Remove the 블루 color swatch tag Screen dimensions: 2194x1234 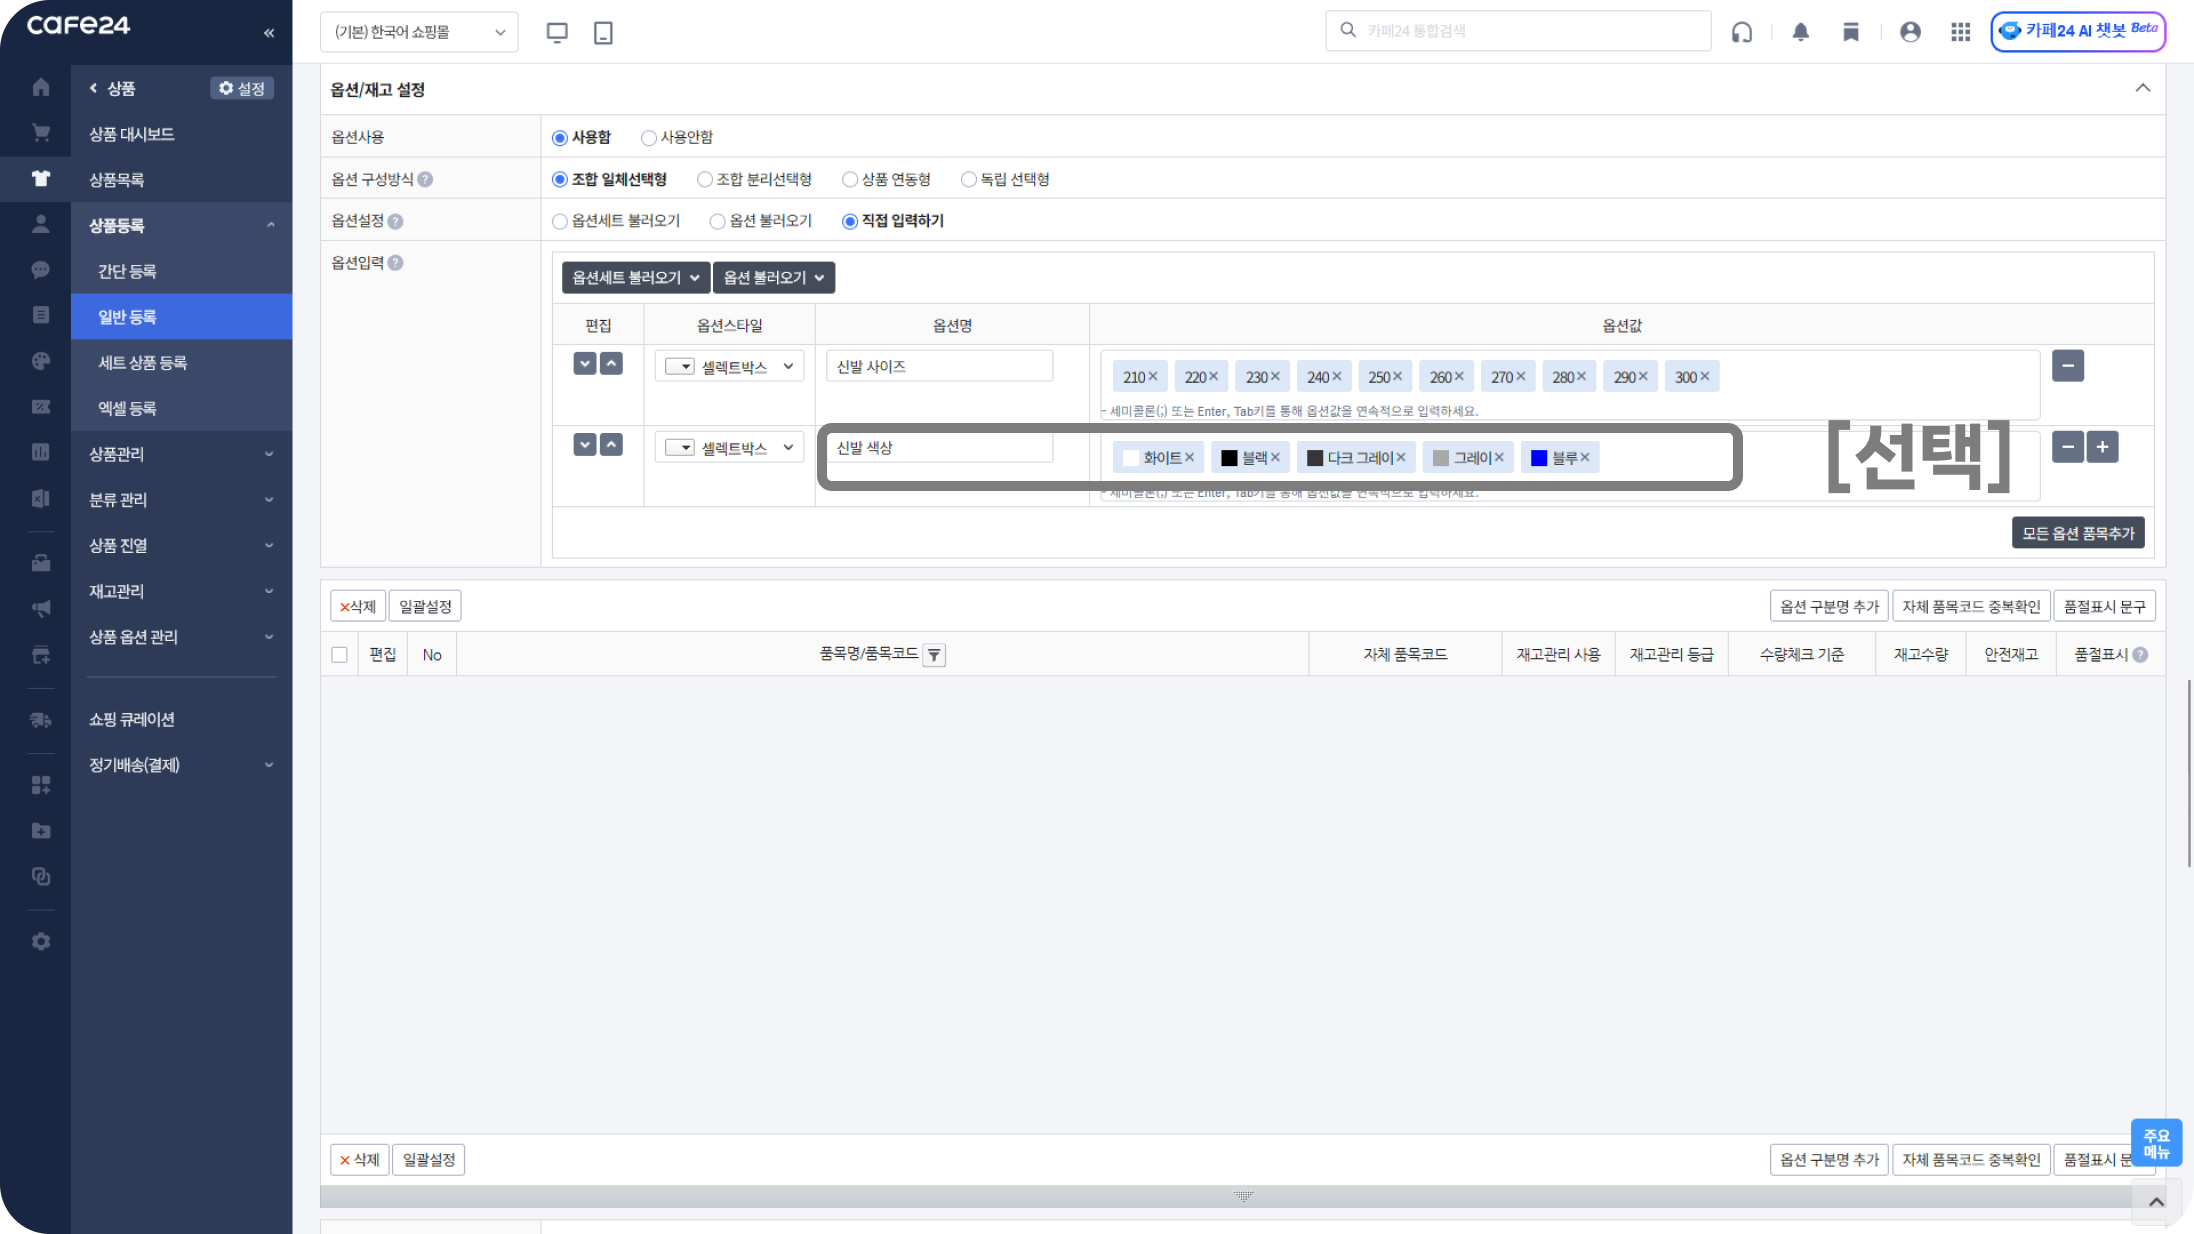(1585, 458)
